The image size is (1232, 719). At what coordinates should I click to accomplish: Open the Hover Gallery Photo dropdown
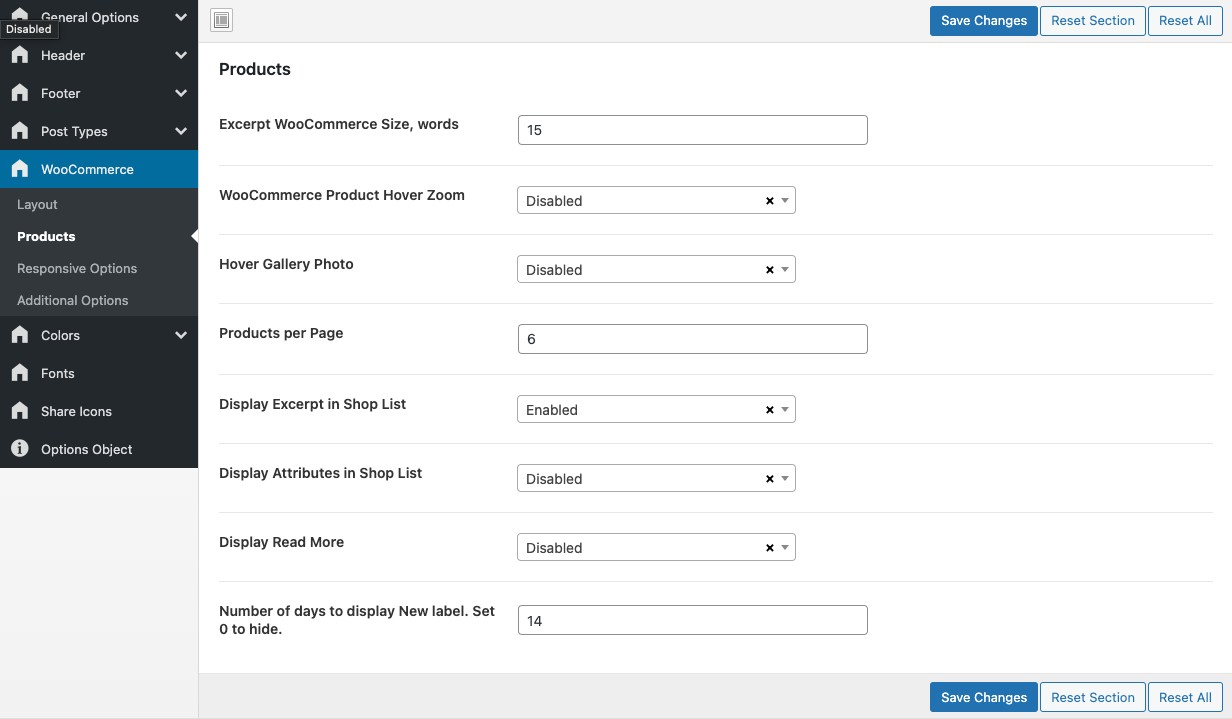coord(656,269)
